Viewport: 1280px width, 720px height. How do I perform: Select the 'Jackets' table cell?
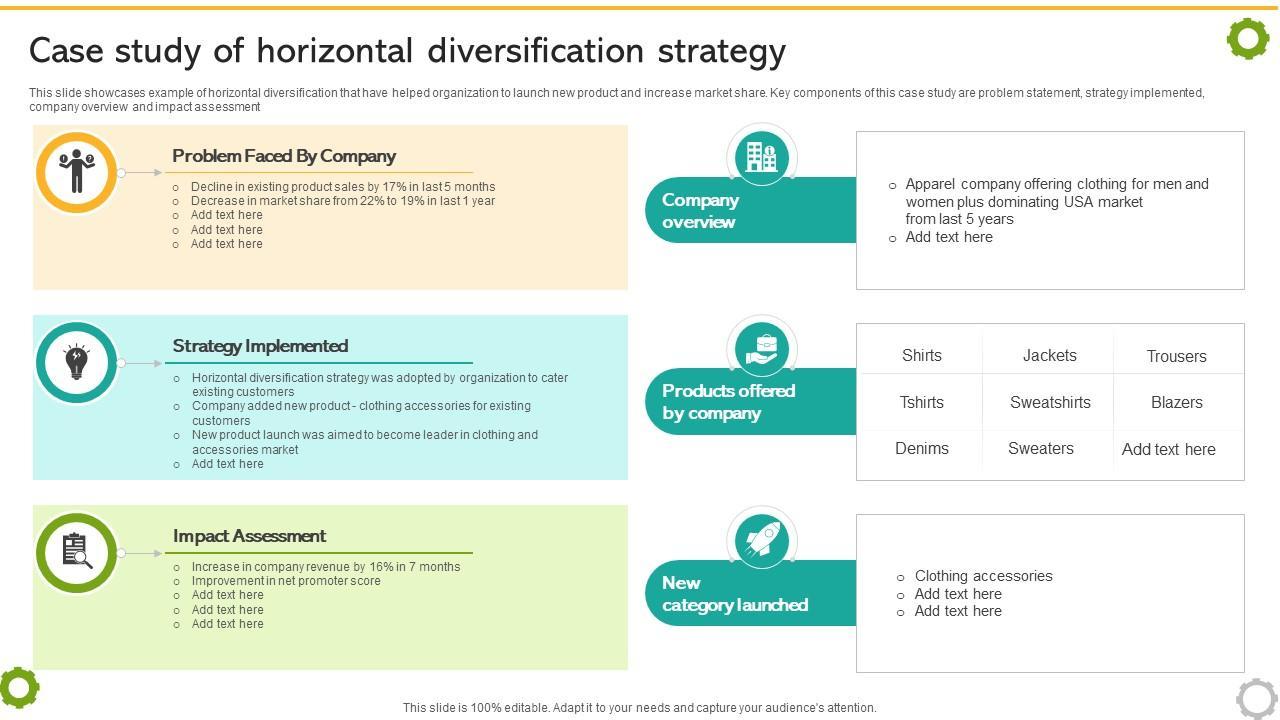pyautogui.click(x=1050, y=355)
